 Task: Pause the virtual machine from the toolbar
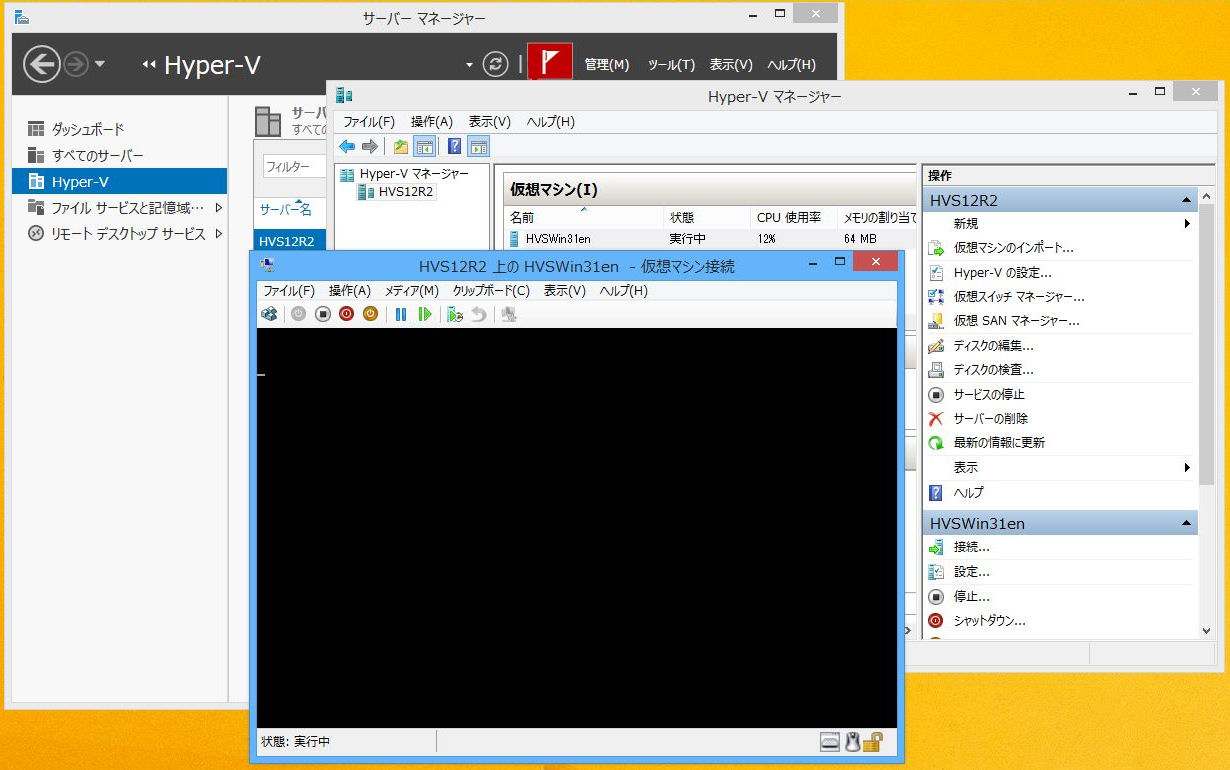pos(401,314)
